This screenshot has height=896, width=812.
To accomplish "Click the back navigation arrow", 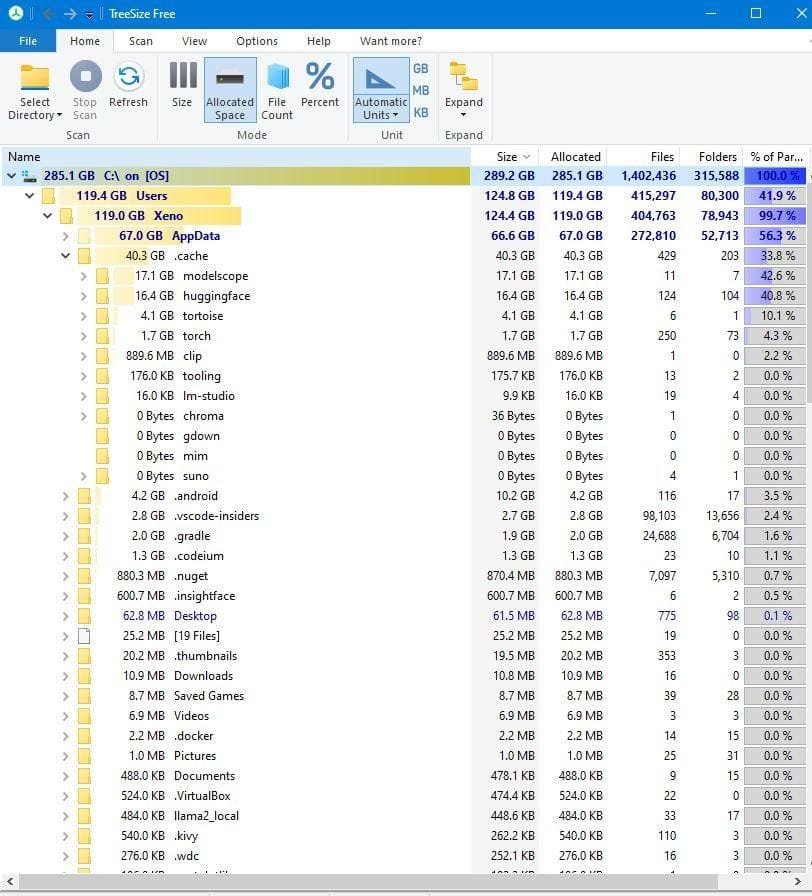I will 48,14.
